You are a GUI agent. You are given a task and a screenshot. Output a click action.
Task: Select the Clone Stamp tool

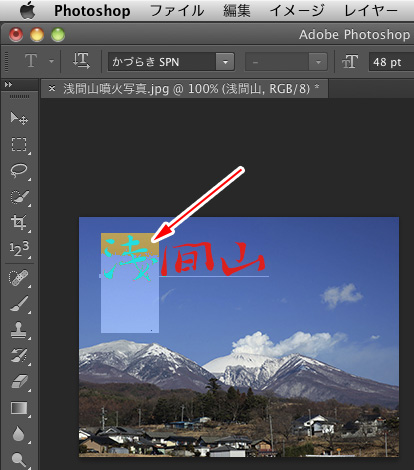[18, 330]
